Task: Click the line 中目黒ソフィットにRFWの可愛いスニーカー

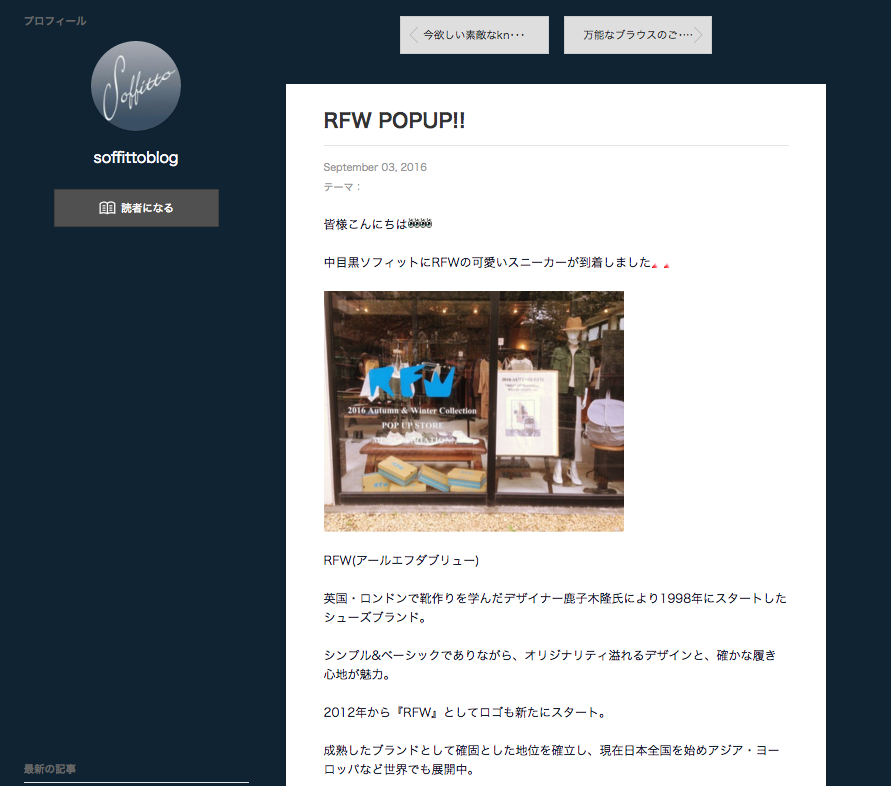Action: (x=497, y=262)
